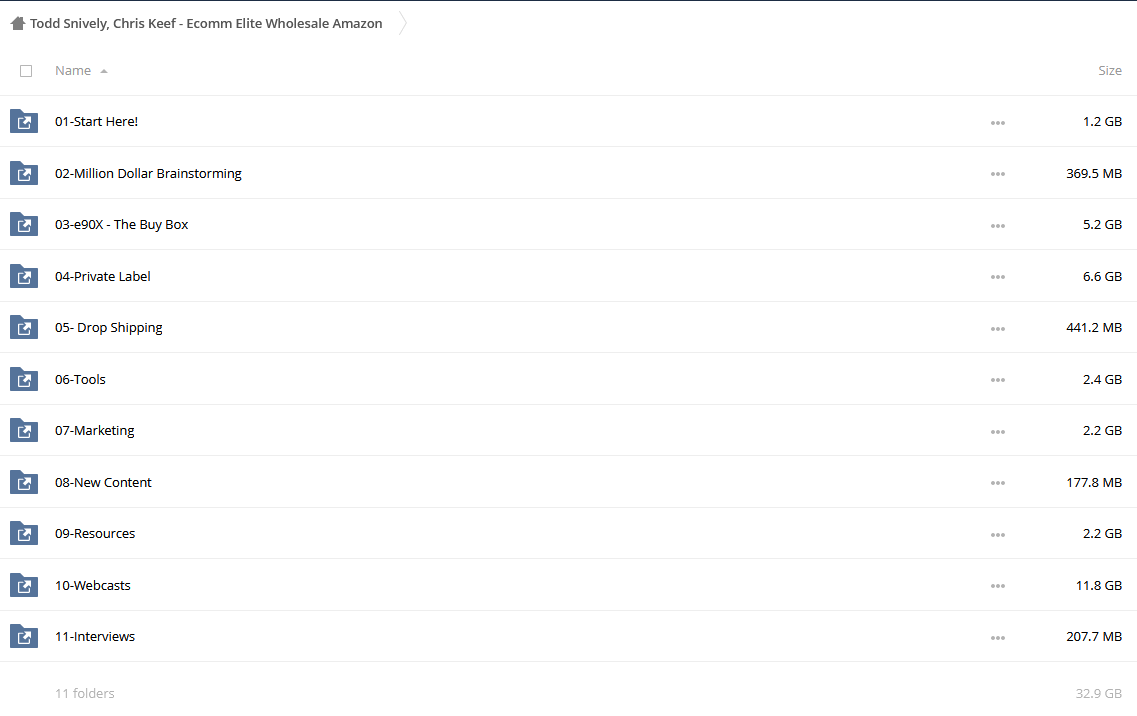Open the 11-Interviews folder icon
Viewport: 1137px width, 716px height.
pos(24,636)
